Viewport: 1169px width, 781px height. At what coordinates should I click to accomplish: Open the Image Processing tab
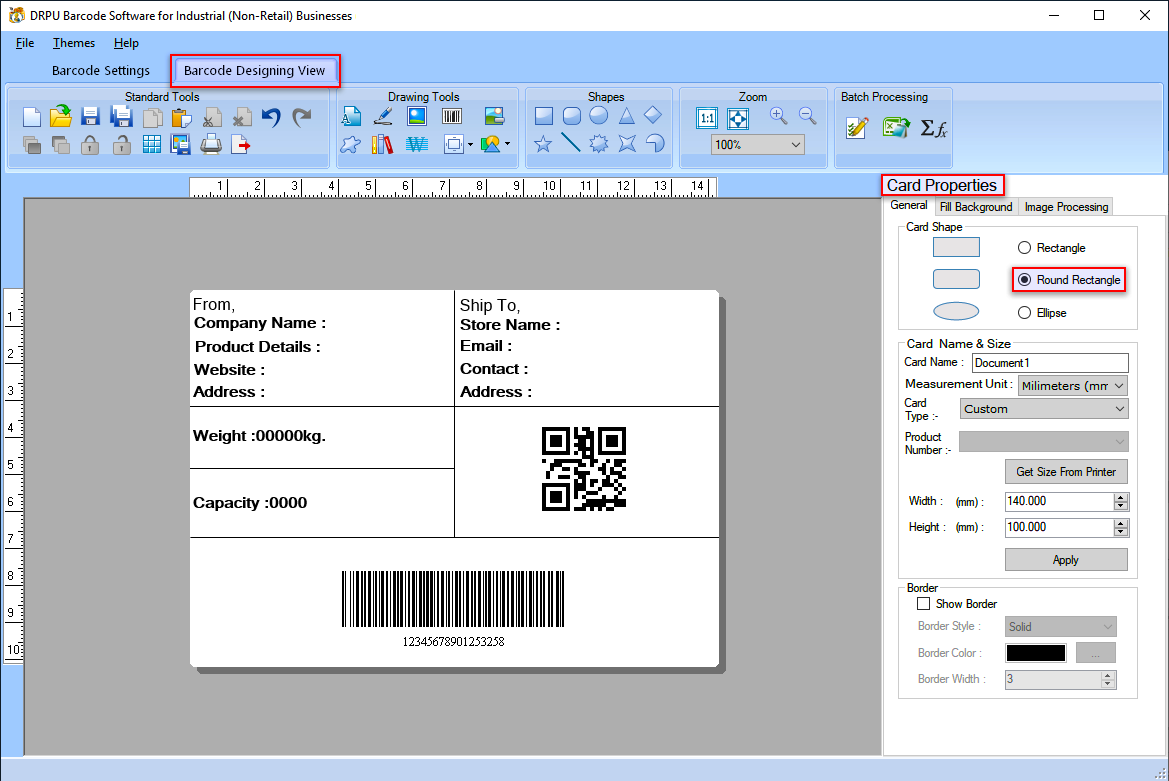1066,207
